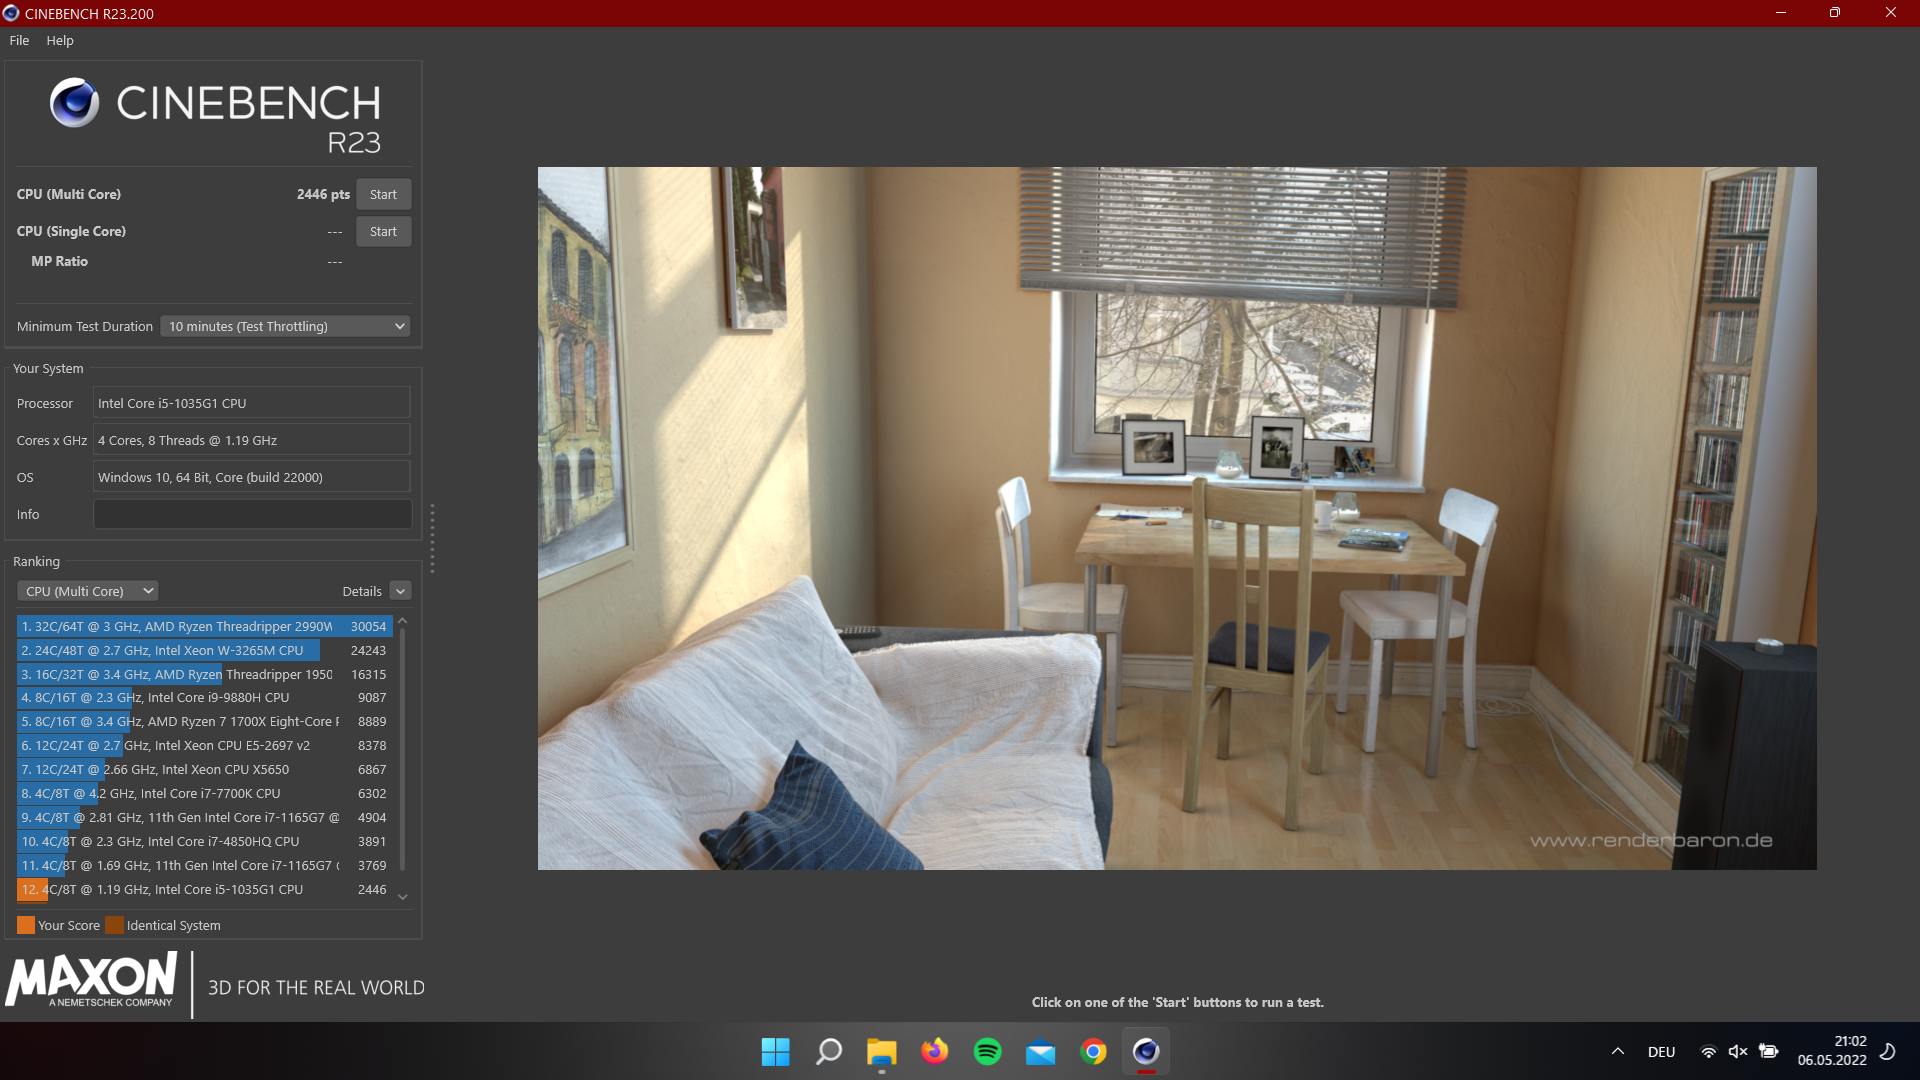This screenshot has width=1920, height=1080.
Task: Start the CPU Multi Core test
Action: click(x=383, y=194)
